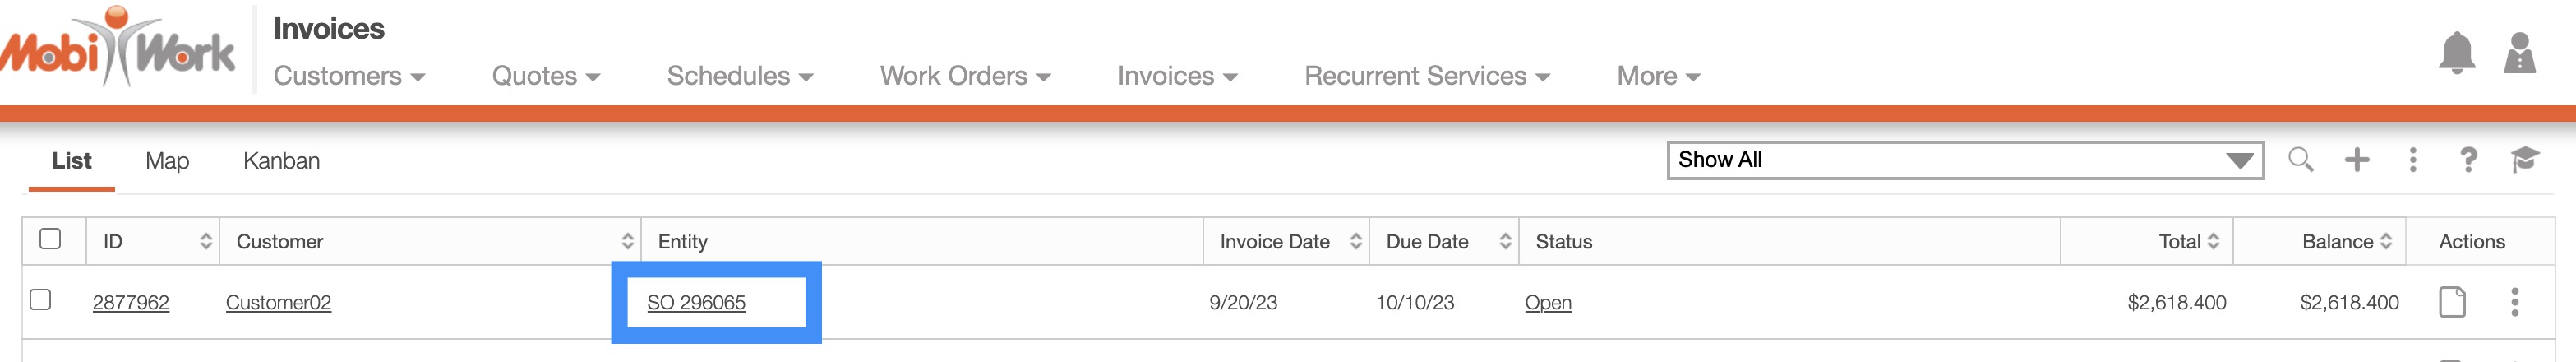Switch to the Kanban tab
The image size is (2576, 362).
281,161
